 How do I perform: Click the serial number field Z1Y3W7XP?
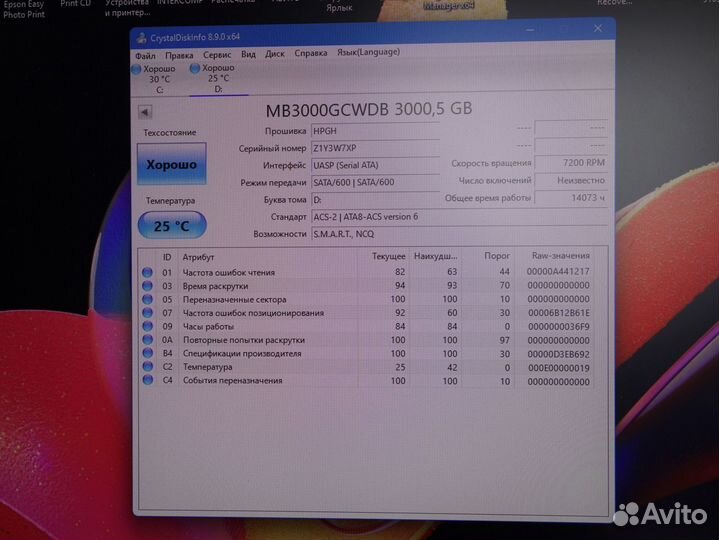pyautogui.click(x=375, y=148)
